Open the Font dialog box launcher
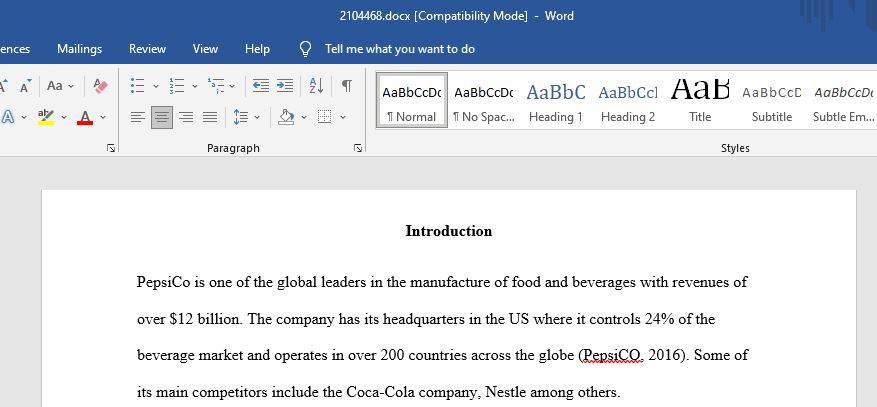The width and height of the screenshot is (877, 407). [x=111, y=148]
